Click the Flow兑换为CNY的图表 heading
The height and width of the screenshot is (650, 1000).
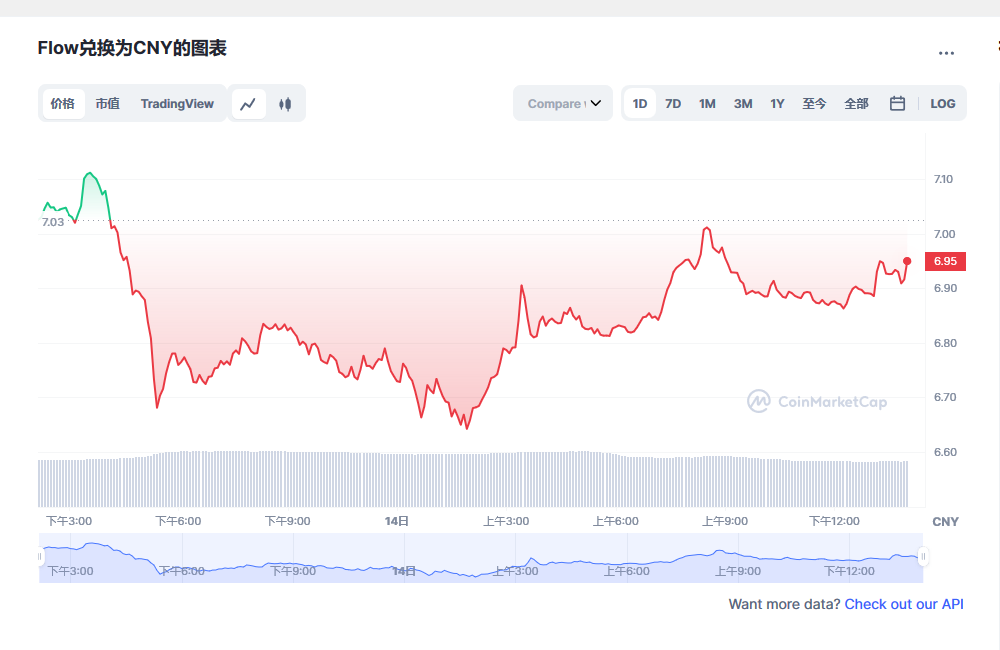132,48
